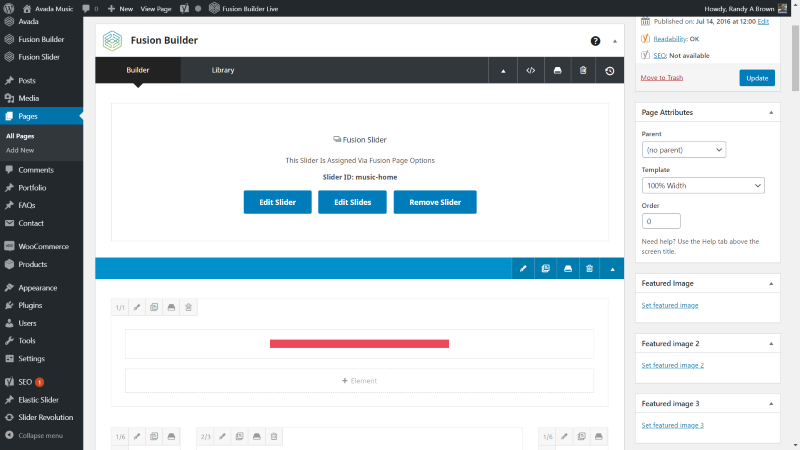This screenshot has width=800, height=450.
Task: Add element to 1/1 column
Action: pyautogui.click(x=360, y=381)
